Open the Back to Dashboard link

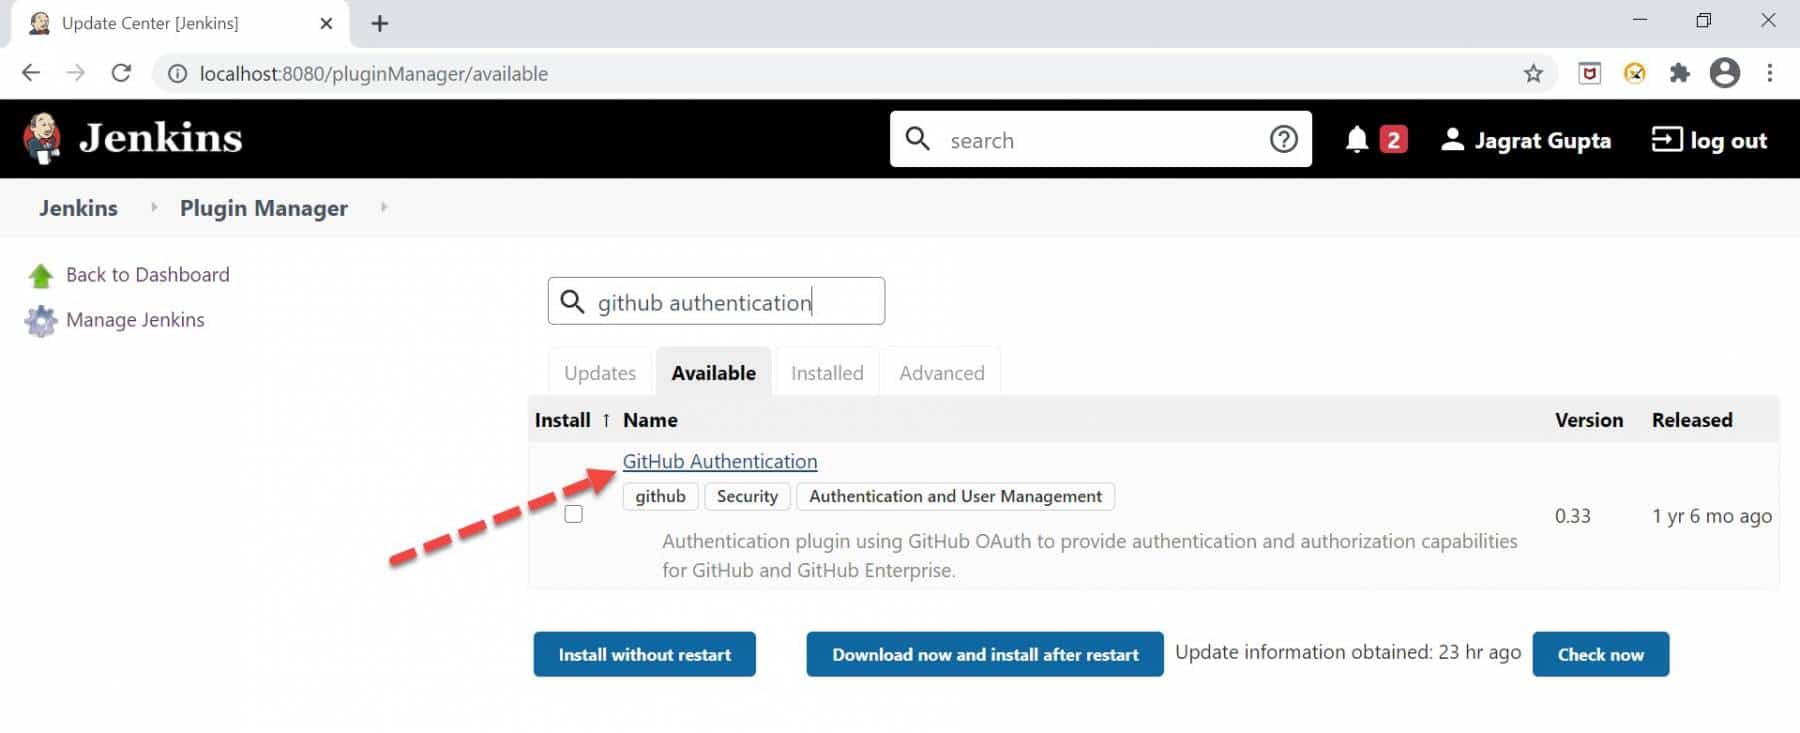[x=148, y=275]
